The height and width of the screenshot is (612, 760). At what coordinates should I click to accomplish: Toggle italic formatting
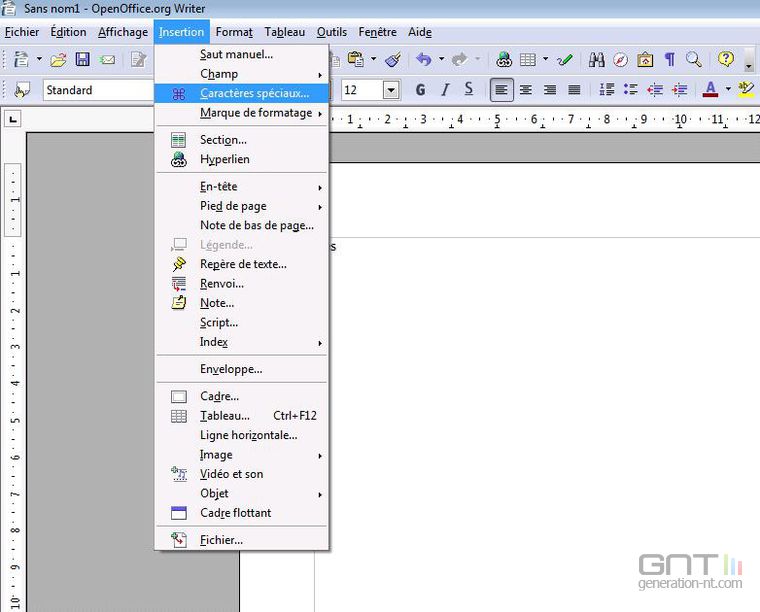tap(445, 90)
